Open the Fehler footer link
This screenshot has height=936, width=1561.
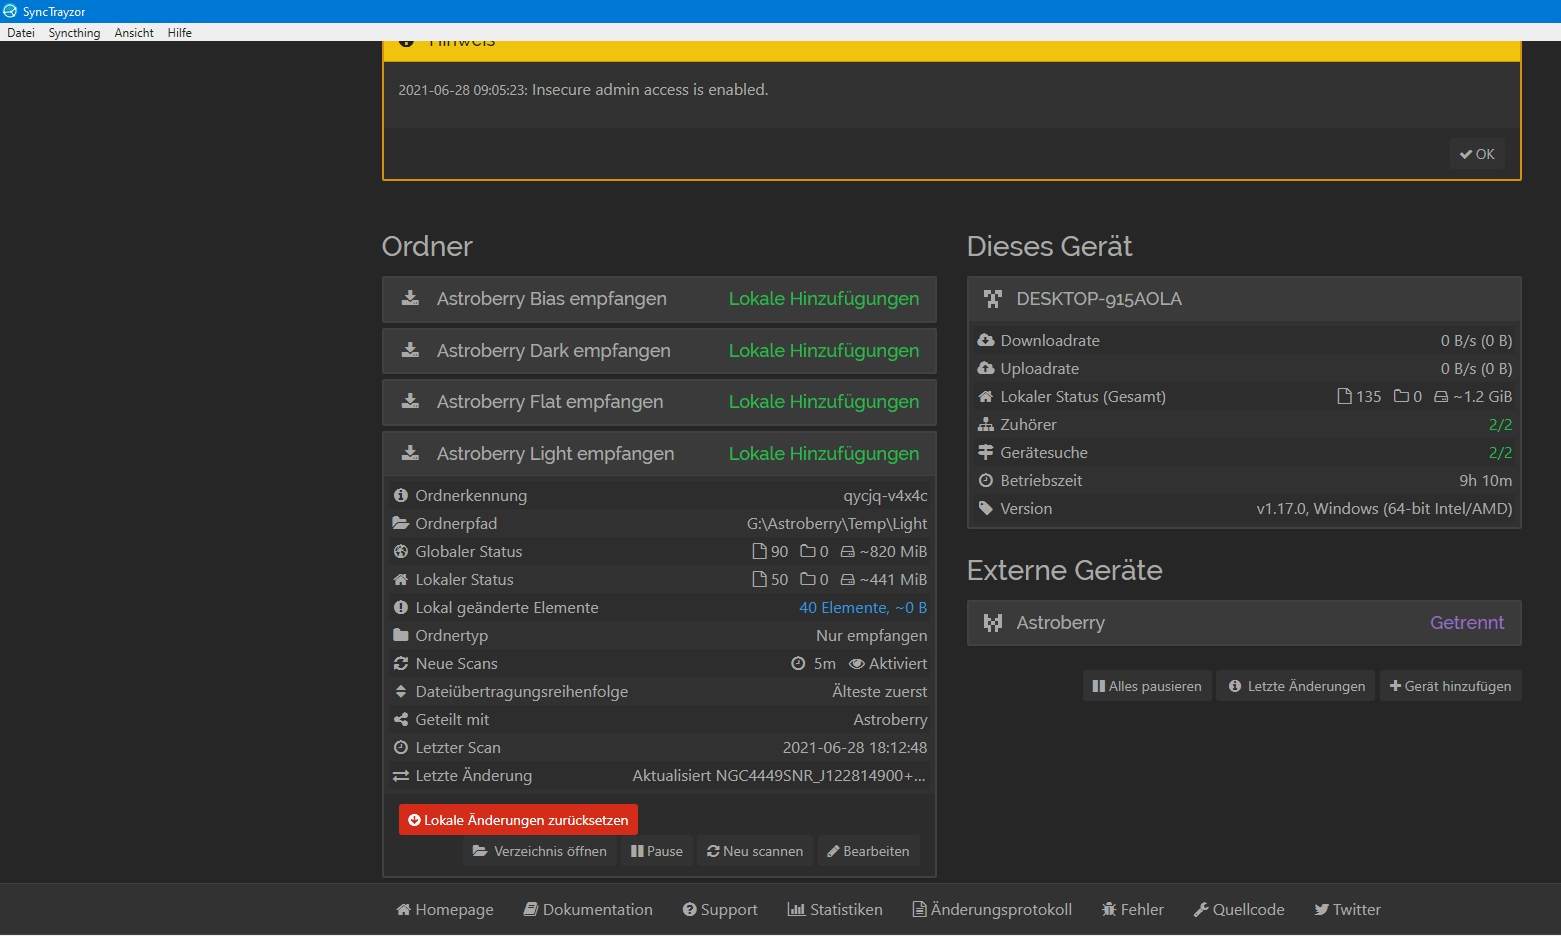(x=1133, y=909)
